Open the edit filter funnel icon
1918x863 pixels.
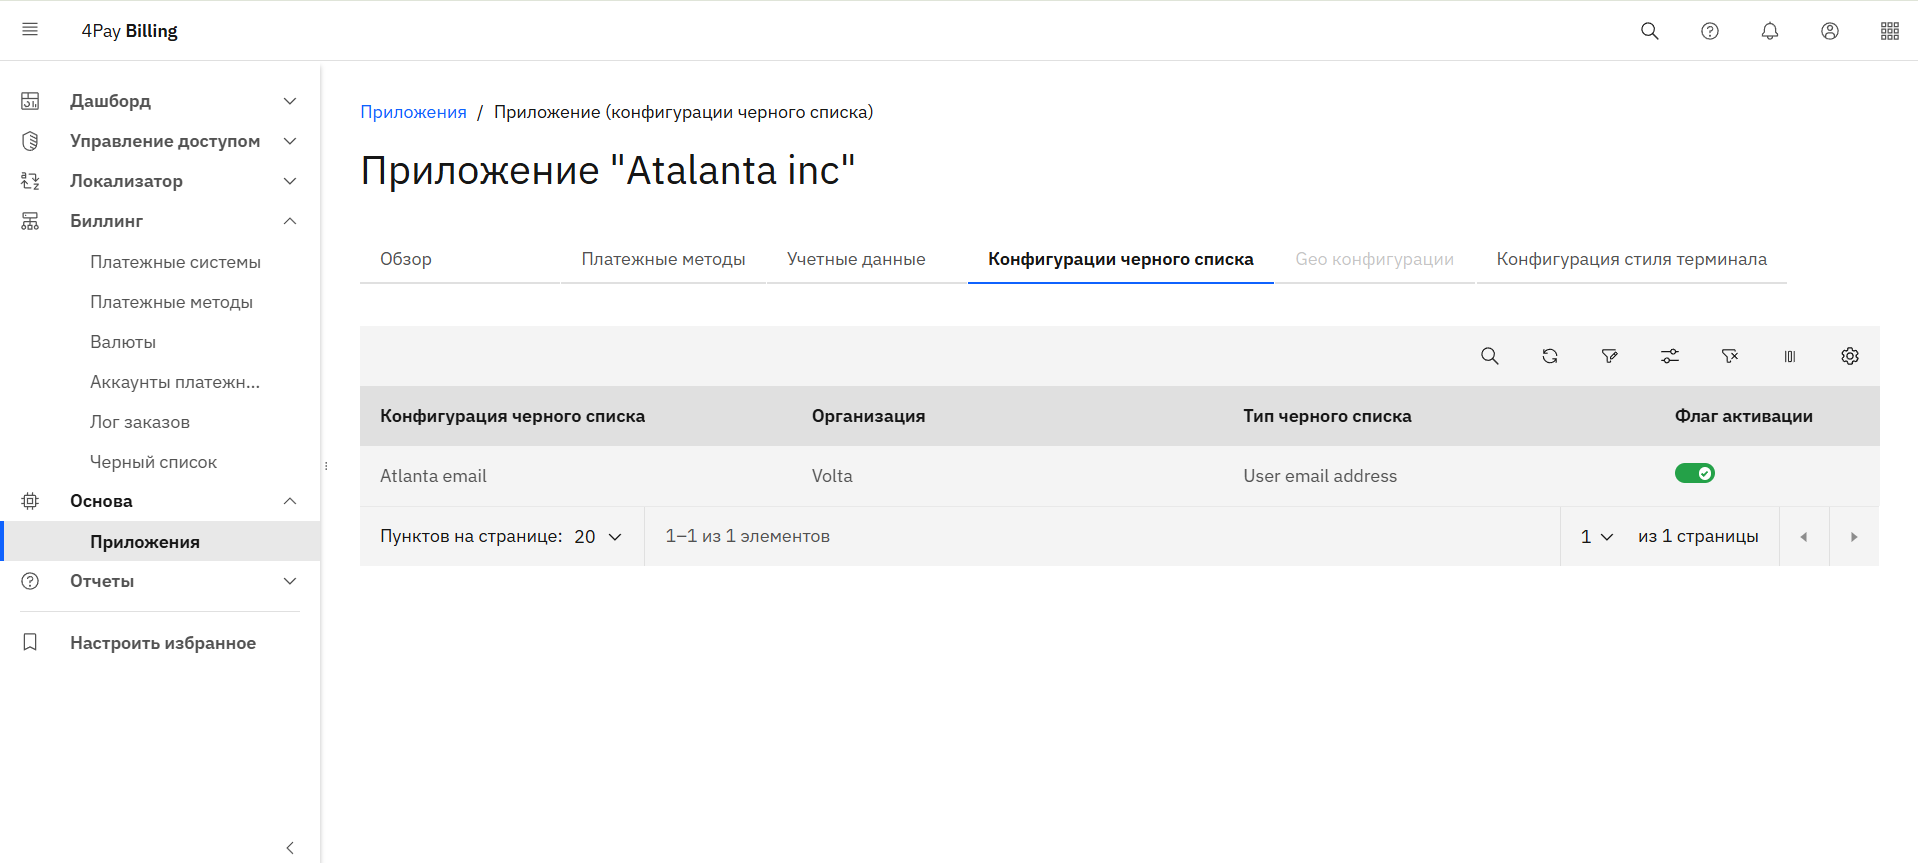(1609, 356)
